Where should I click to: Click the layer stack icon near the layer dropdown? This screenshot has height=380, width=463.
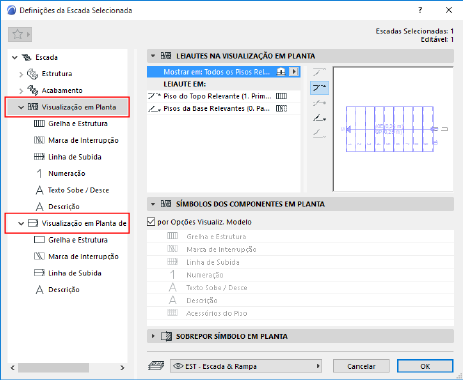(156, 366)
